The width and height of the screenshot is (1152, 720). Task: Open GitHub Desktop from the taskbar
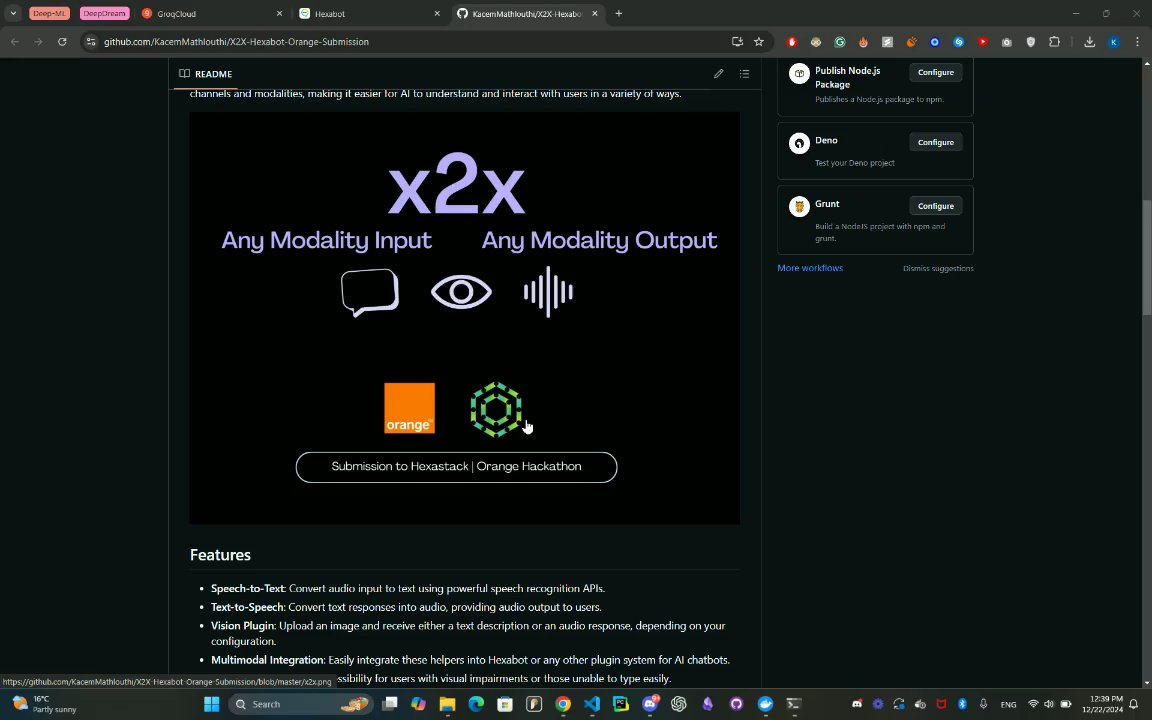pyautogui.click(x=736, y=704)
